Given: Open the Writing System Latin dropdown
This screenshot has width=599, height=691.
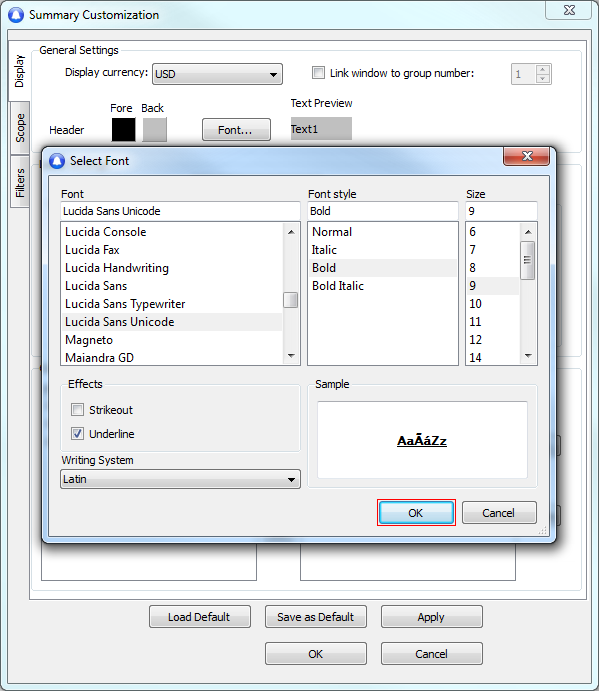Looking at the screenshot, I should [x=180, y=479].
